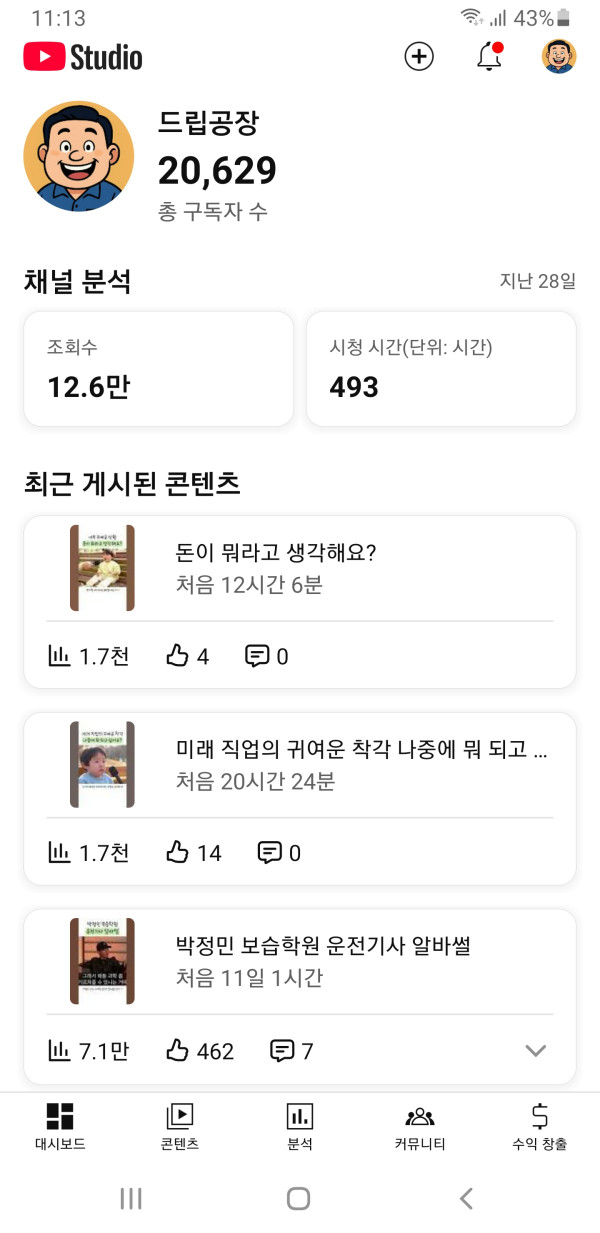The height and width of the screenshot is (1233, 600).
Task: Open the 조회수 analytics card
Action: pos(159,368)
